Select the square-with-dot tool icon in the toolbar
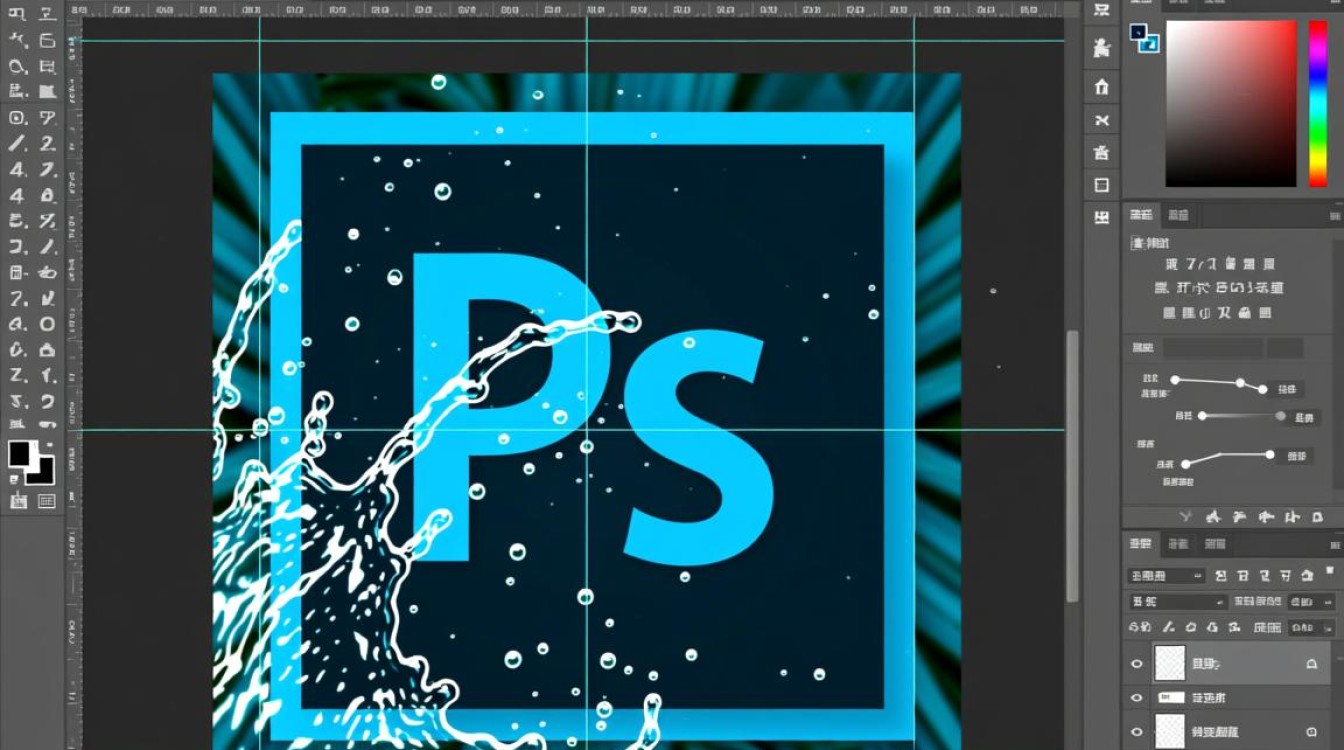The width and height of the screenshot is (1344, 750). (17, 117)
